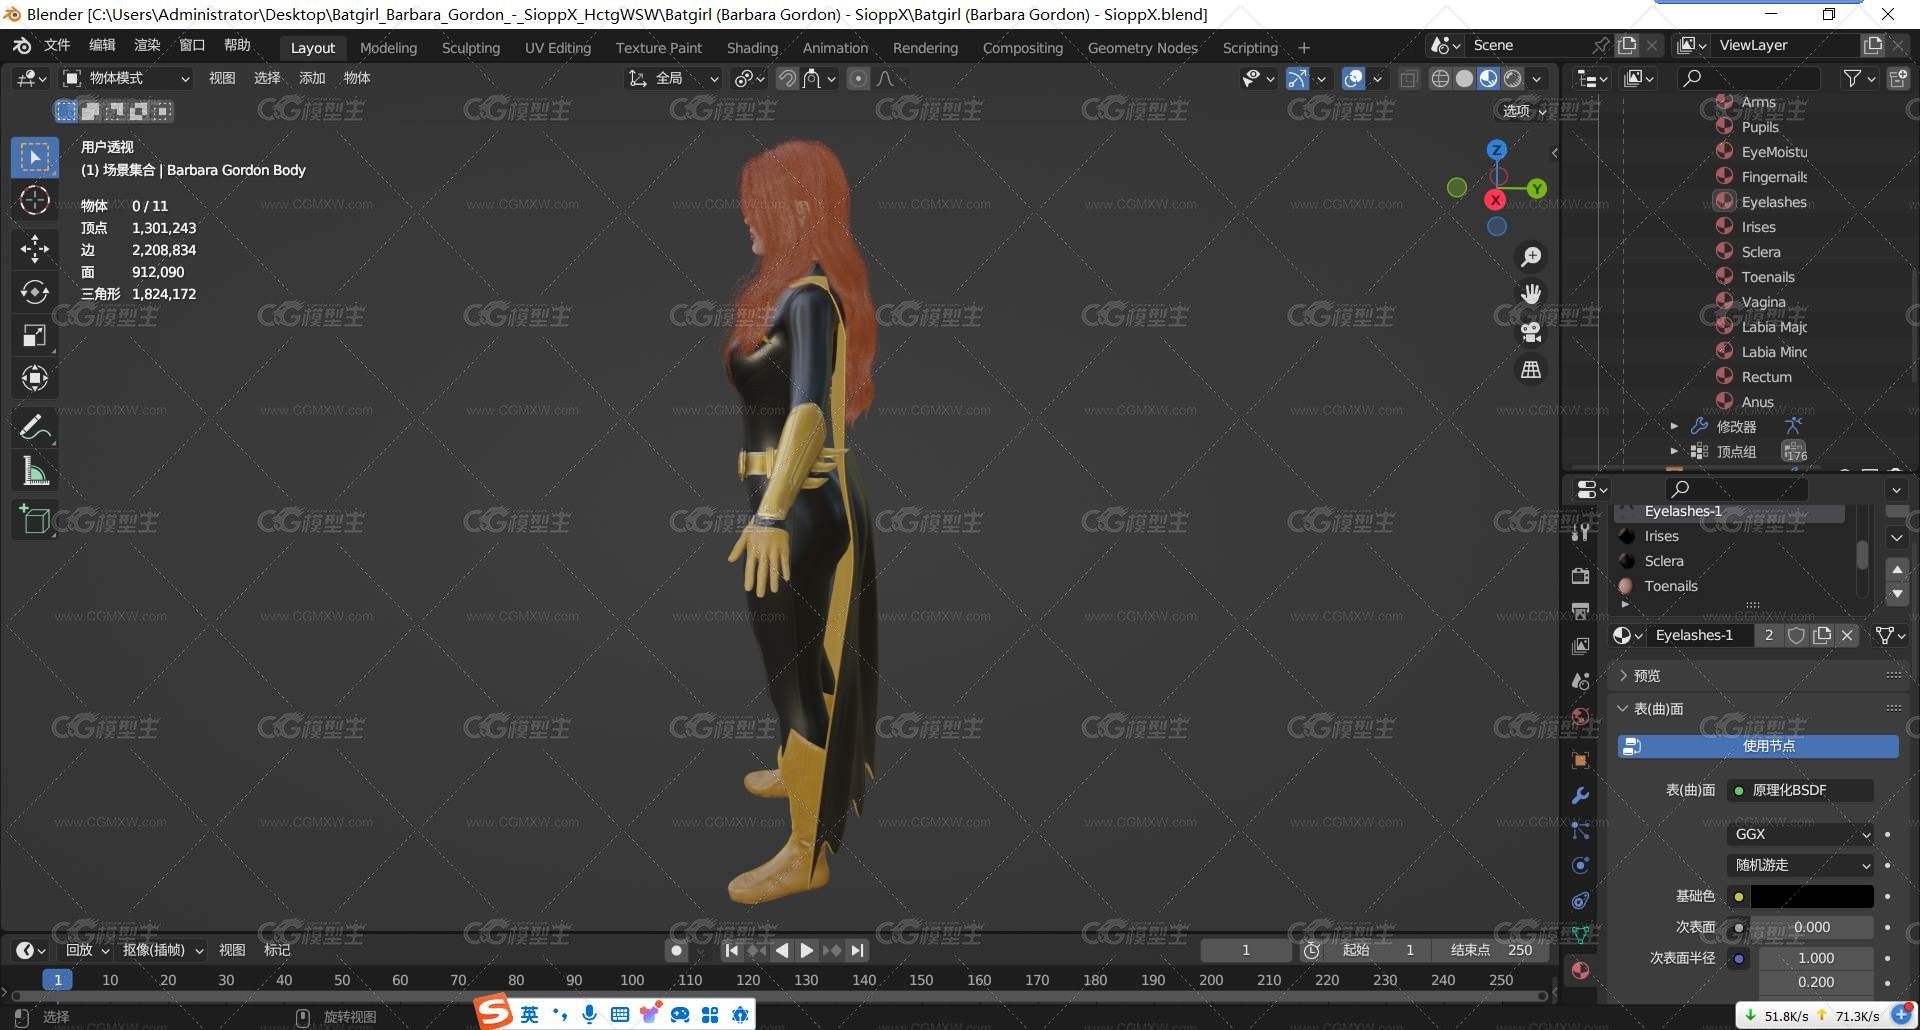
Task: Open the 抠像(插帧) keying dropdown
Action: pyautogui.click(x=163, y=951)
